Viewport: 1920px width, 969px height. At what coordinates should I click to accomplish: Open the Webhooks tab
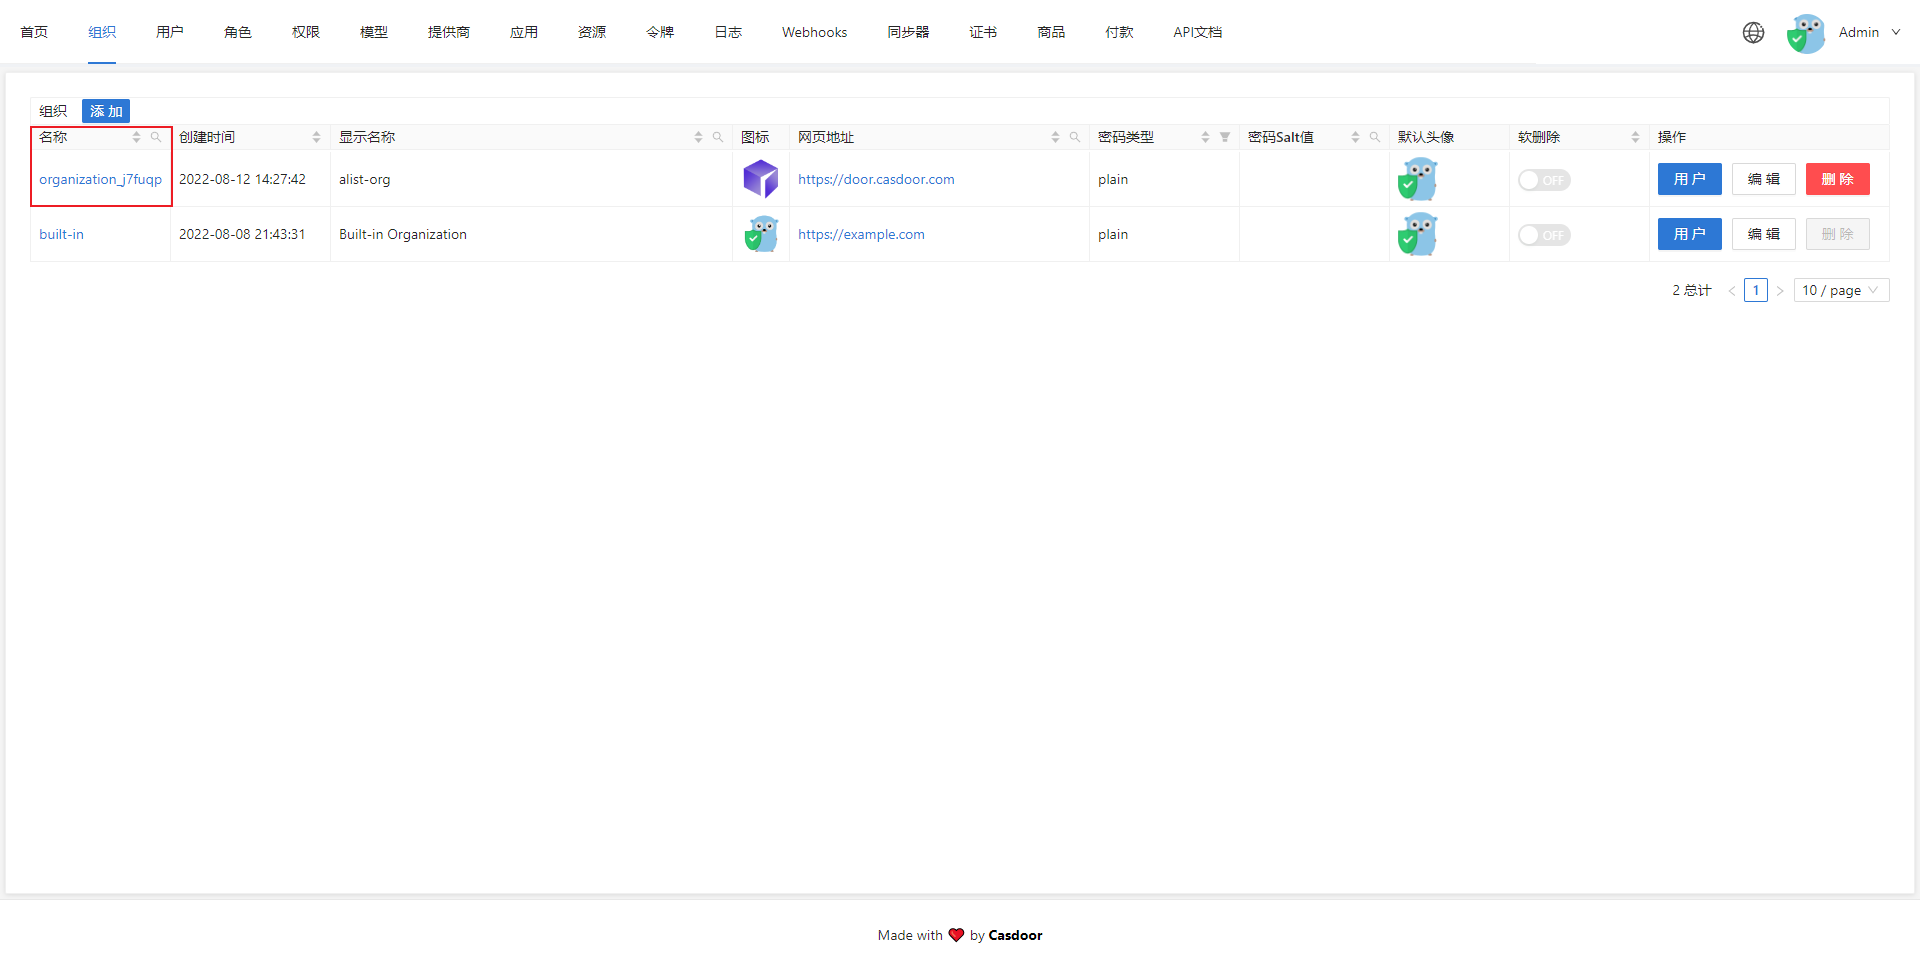click(814, 31)
